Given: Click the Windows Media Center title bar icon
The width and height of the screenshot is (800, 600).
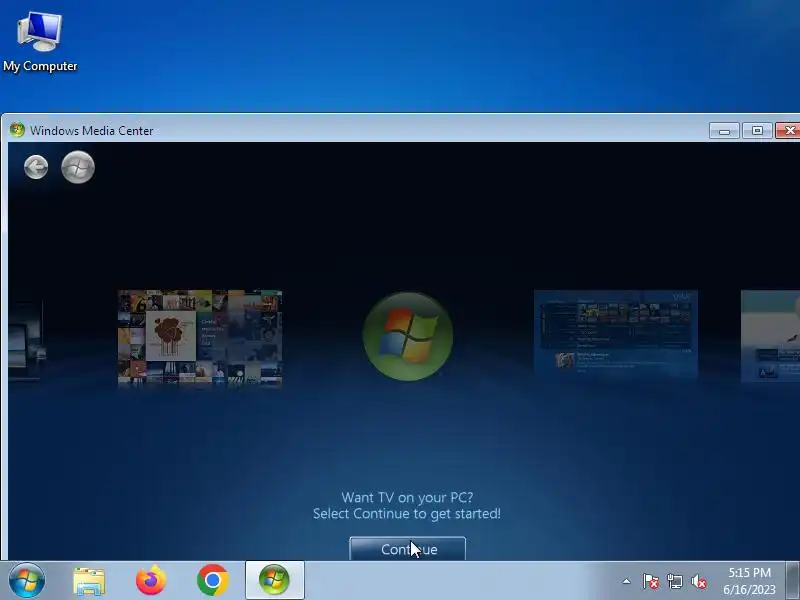Looking at the screenshot, I should [17, 130].
